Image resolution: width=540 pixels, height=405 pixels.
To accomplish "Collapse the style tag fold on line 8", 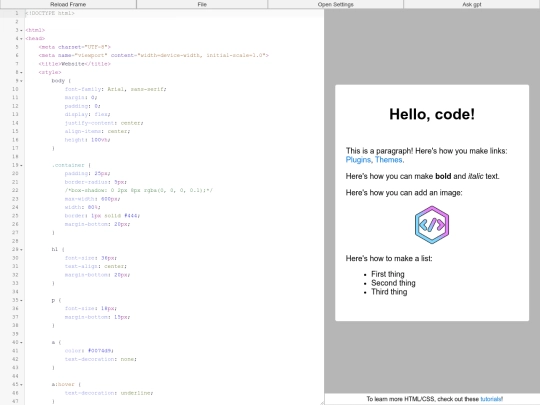I will 21,72.
